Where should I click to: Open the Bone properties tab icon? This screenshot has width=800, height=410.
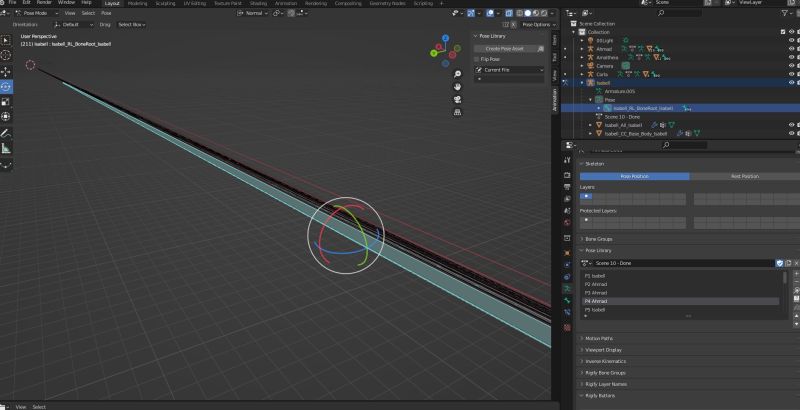click(567, 300)
